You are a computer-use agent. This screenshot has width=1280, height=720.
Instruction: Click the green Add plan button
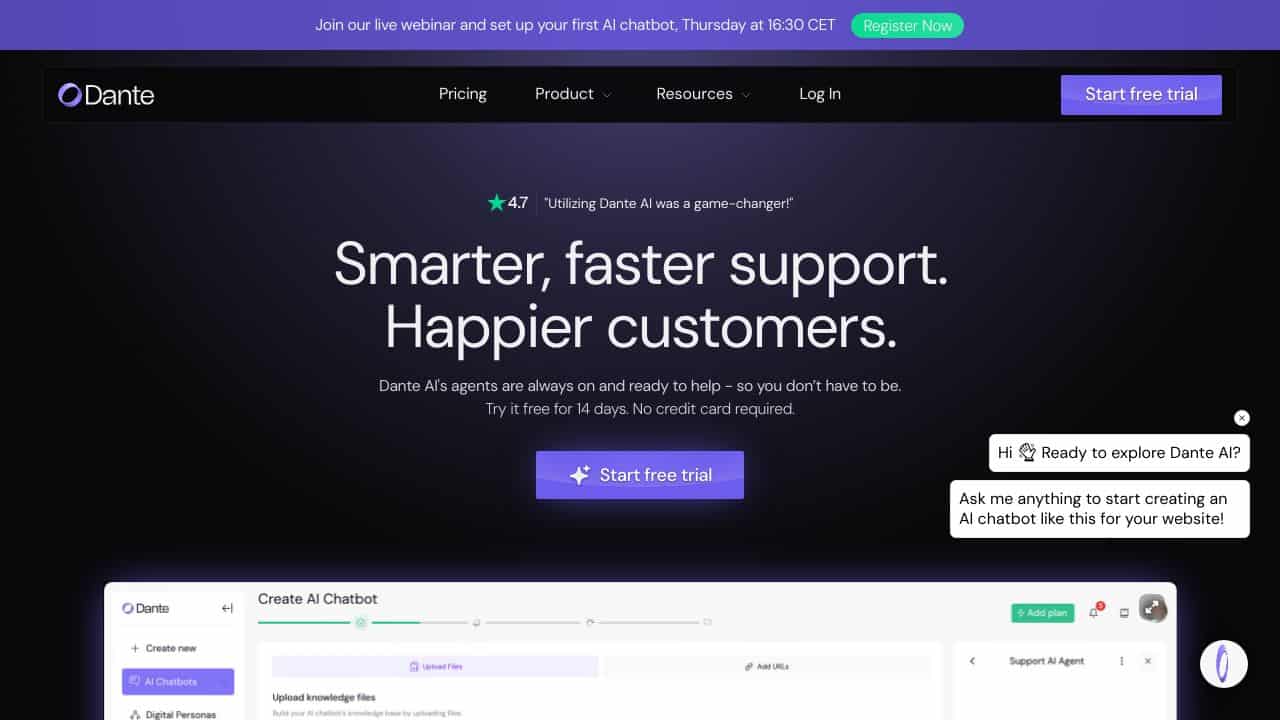point(1043,612)
